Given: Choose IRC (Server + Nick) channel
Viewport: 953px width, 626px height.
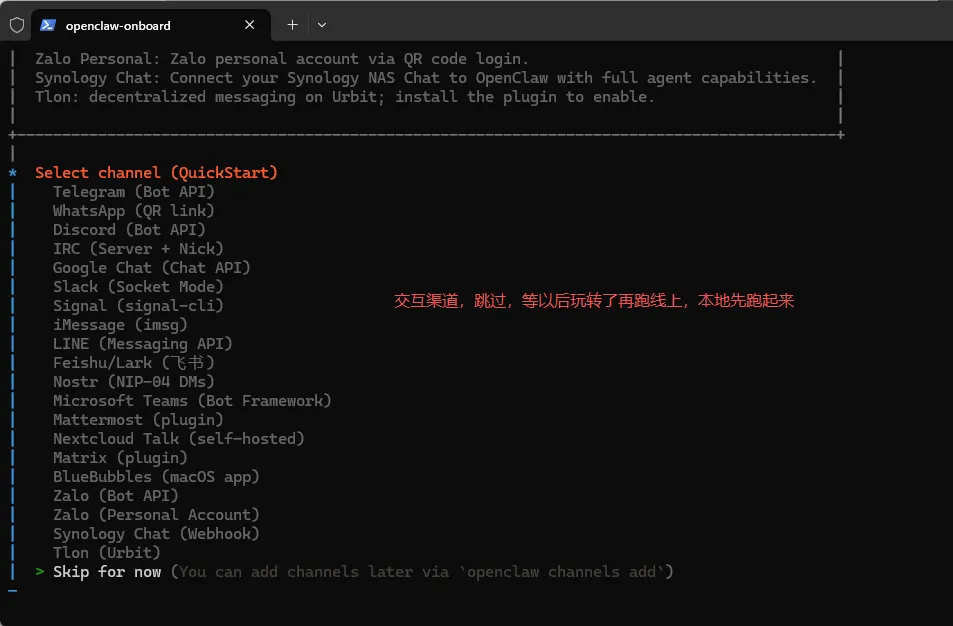Looking at the screenshot, I should [x=138, y=249].
